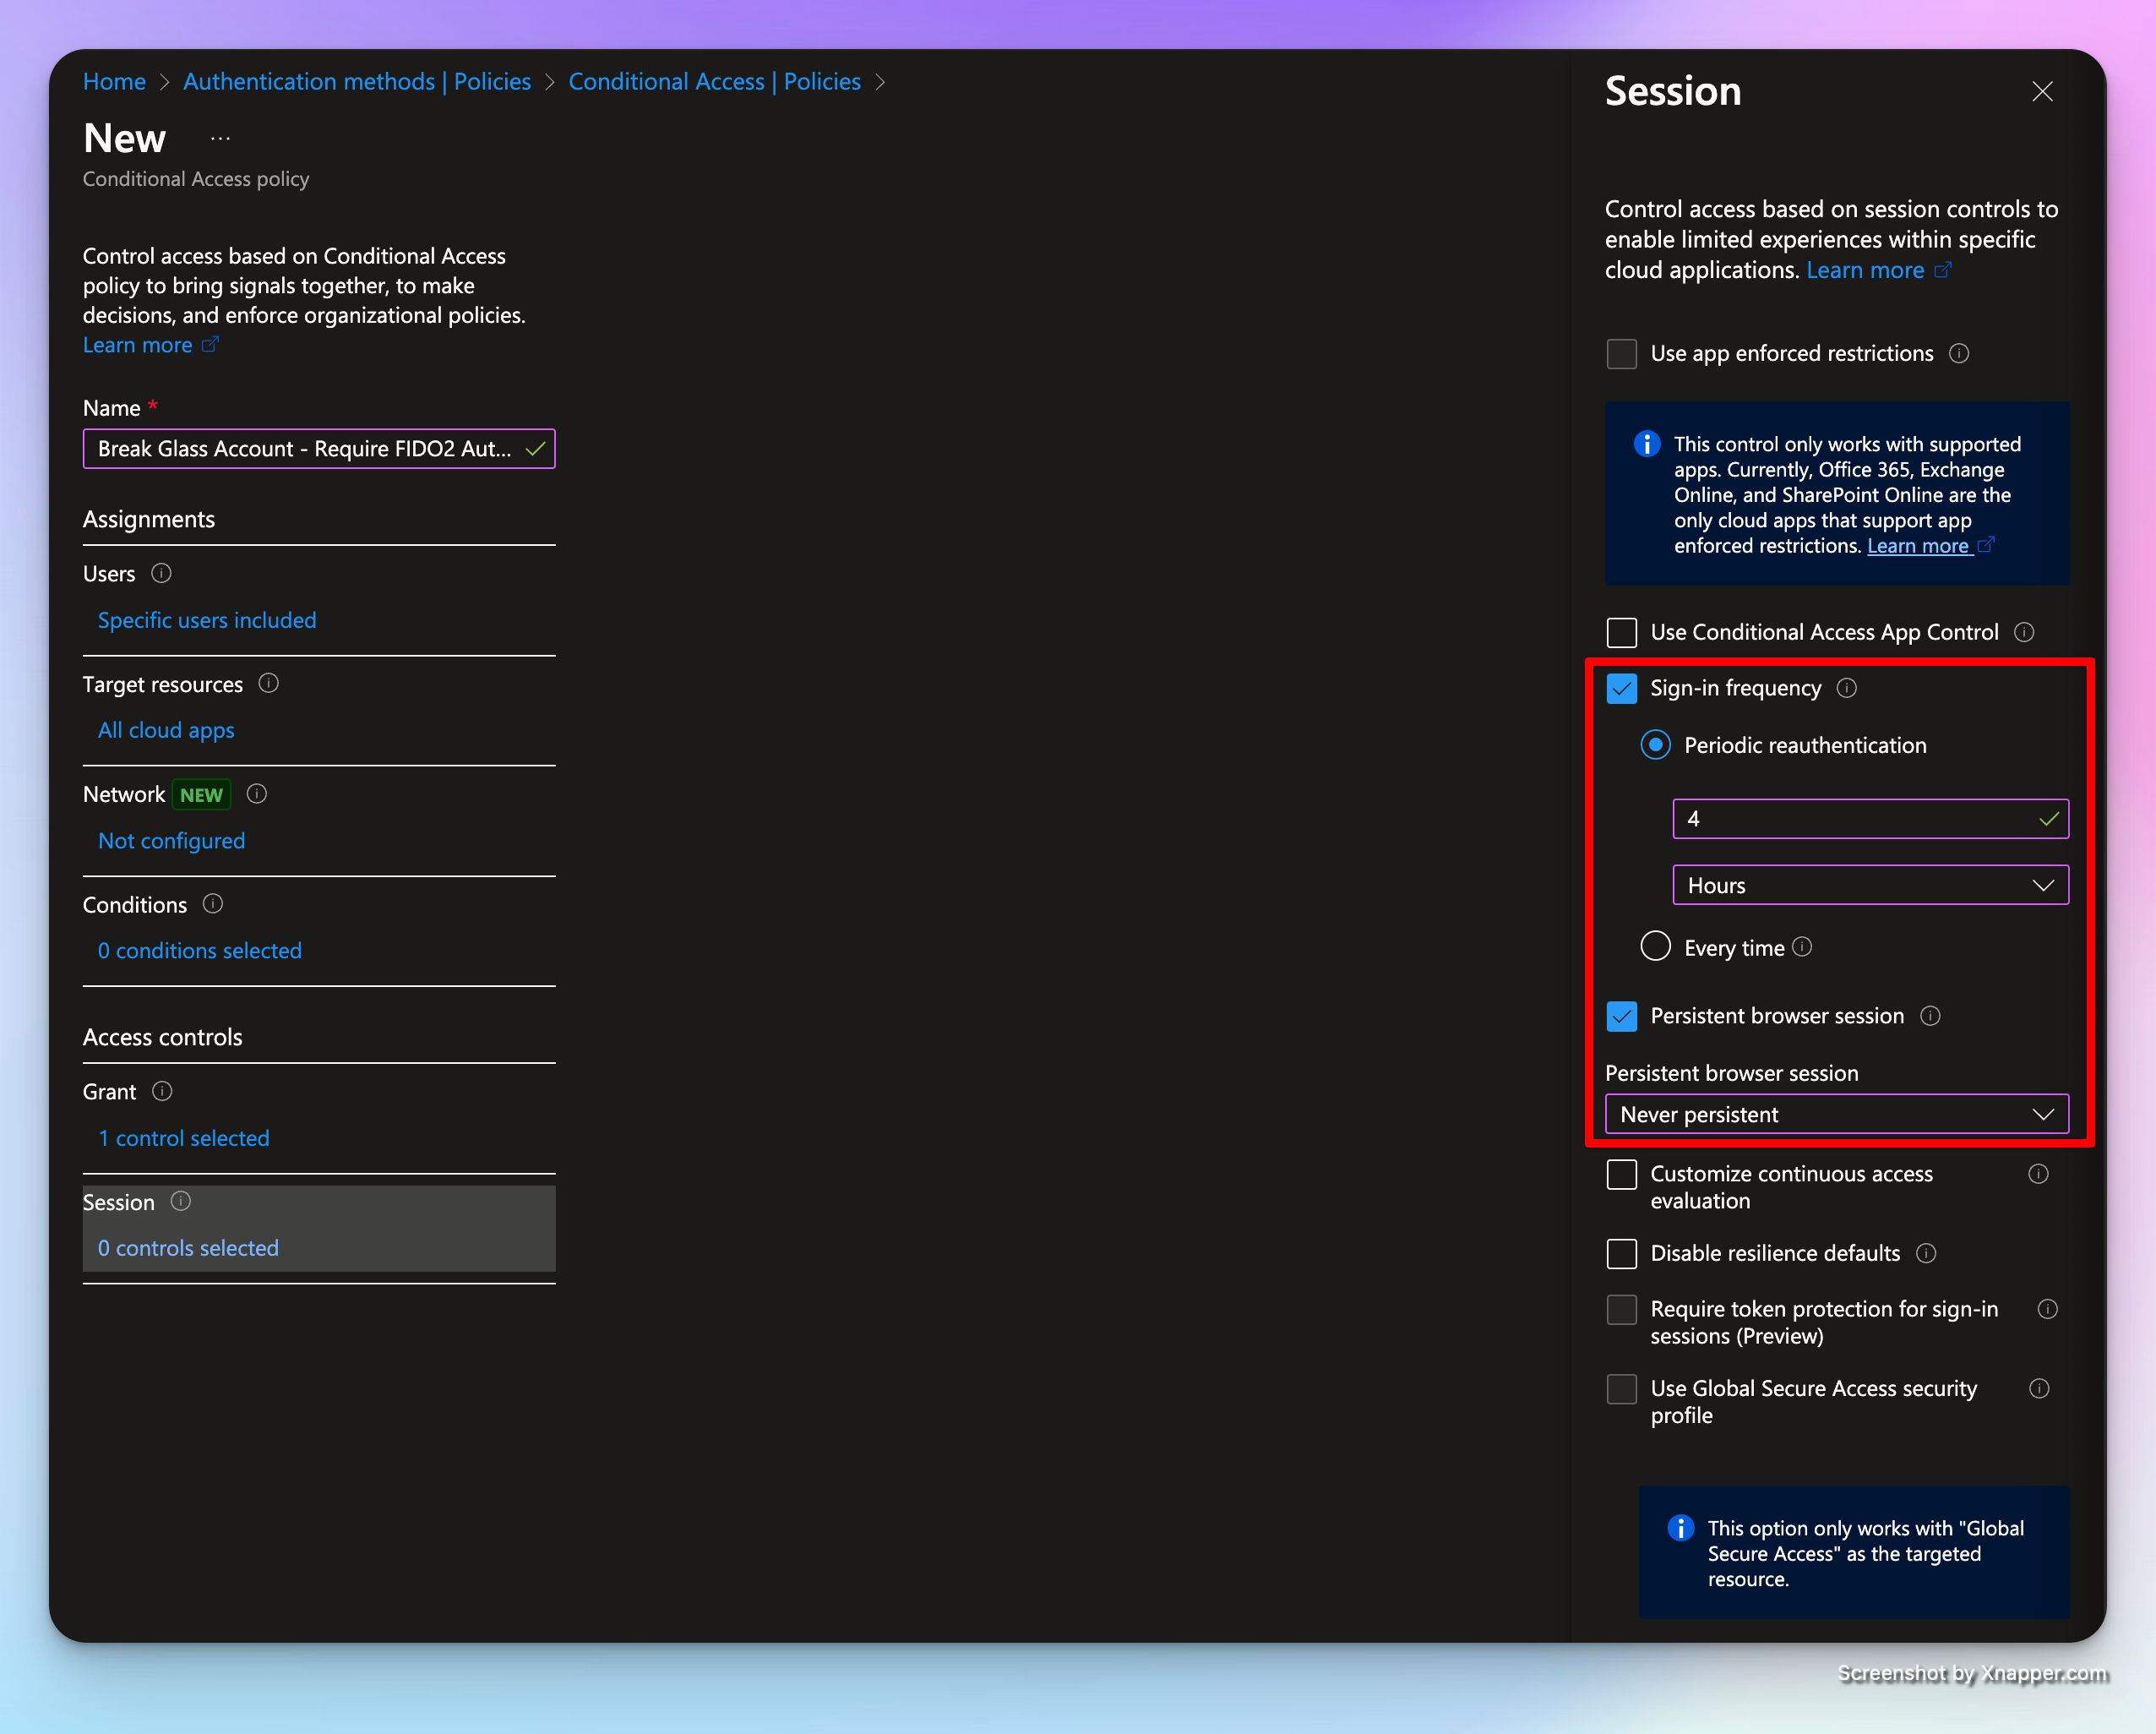2156x1734 pixels.
Task: Navigate to Authentication methods Policies breadcrumb
Action: pyautogui.click(x=356, y=81)
